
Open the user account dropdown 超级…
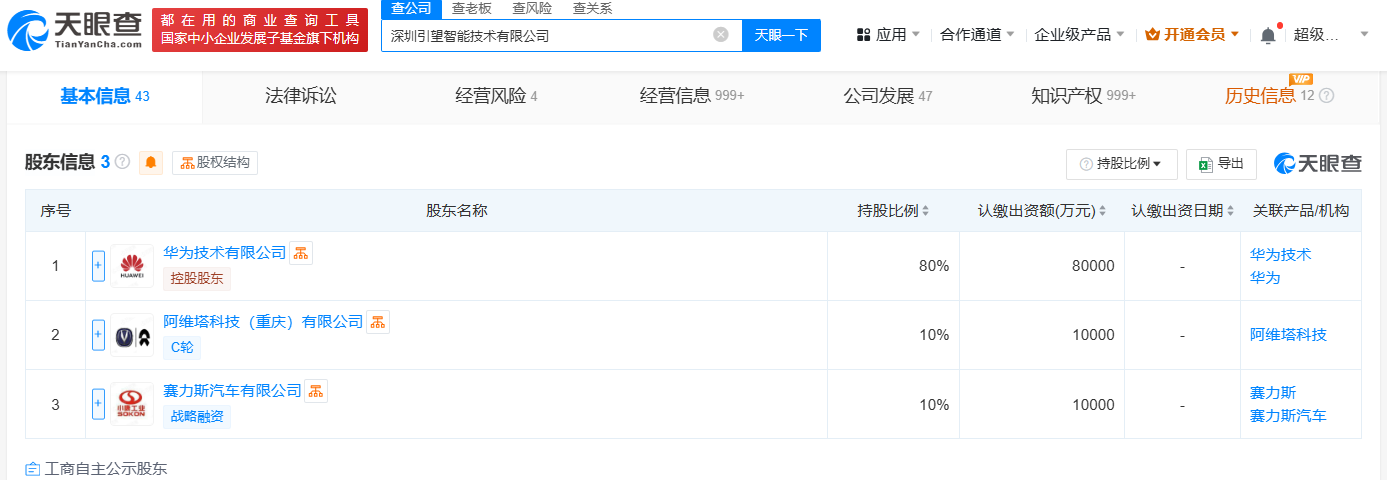click(x=1330, y=35)
